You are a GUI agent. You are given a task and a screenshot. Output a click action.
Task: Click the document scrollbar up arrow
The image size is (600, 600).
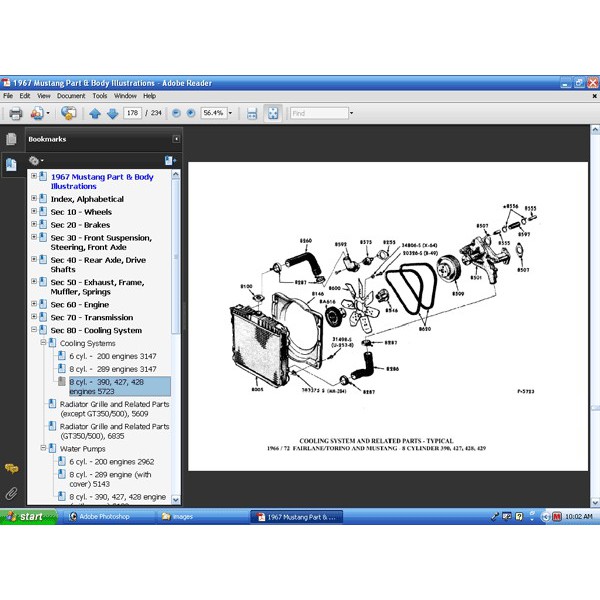click(595, 130)
